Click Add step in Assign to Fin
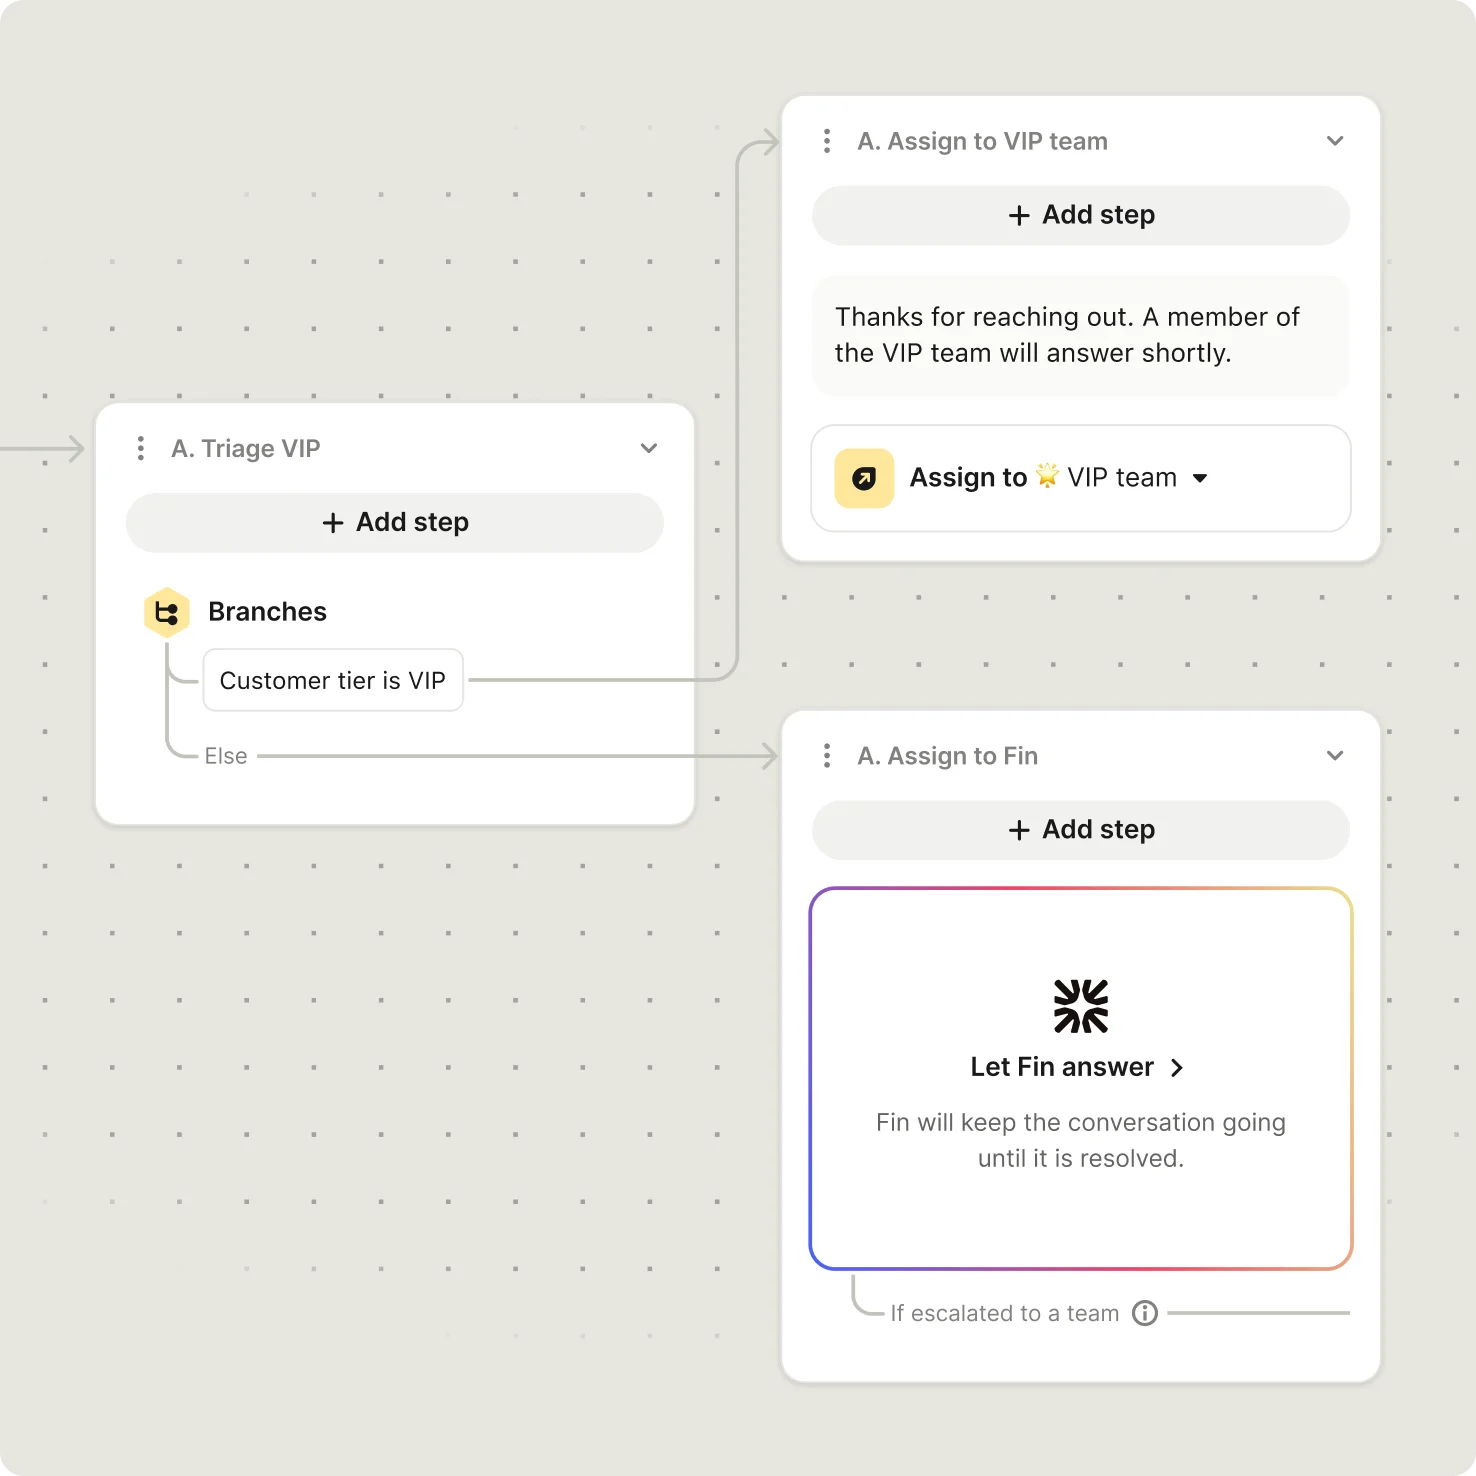Screen dimensions: 1476x1476 point(1081,830)
